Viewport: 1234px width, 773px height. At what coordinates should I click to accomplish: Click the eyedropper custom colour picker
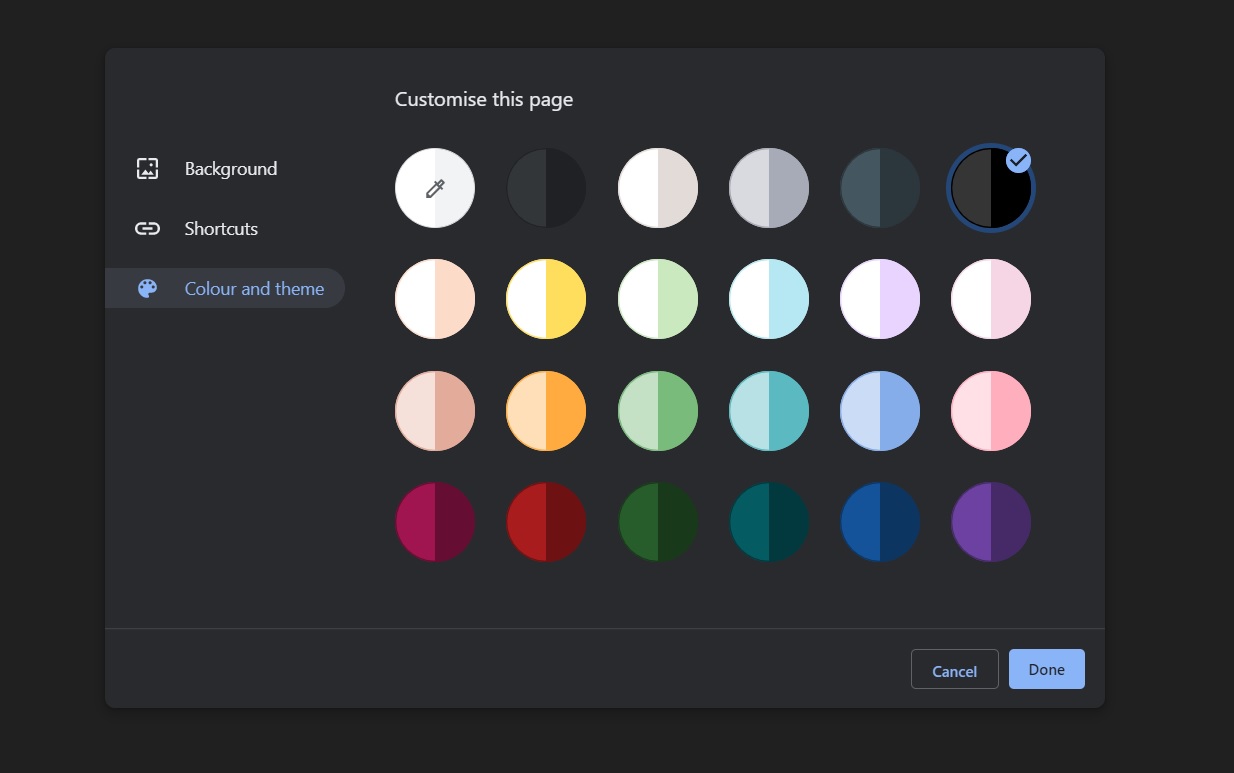click(435, 188)
